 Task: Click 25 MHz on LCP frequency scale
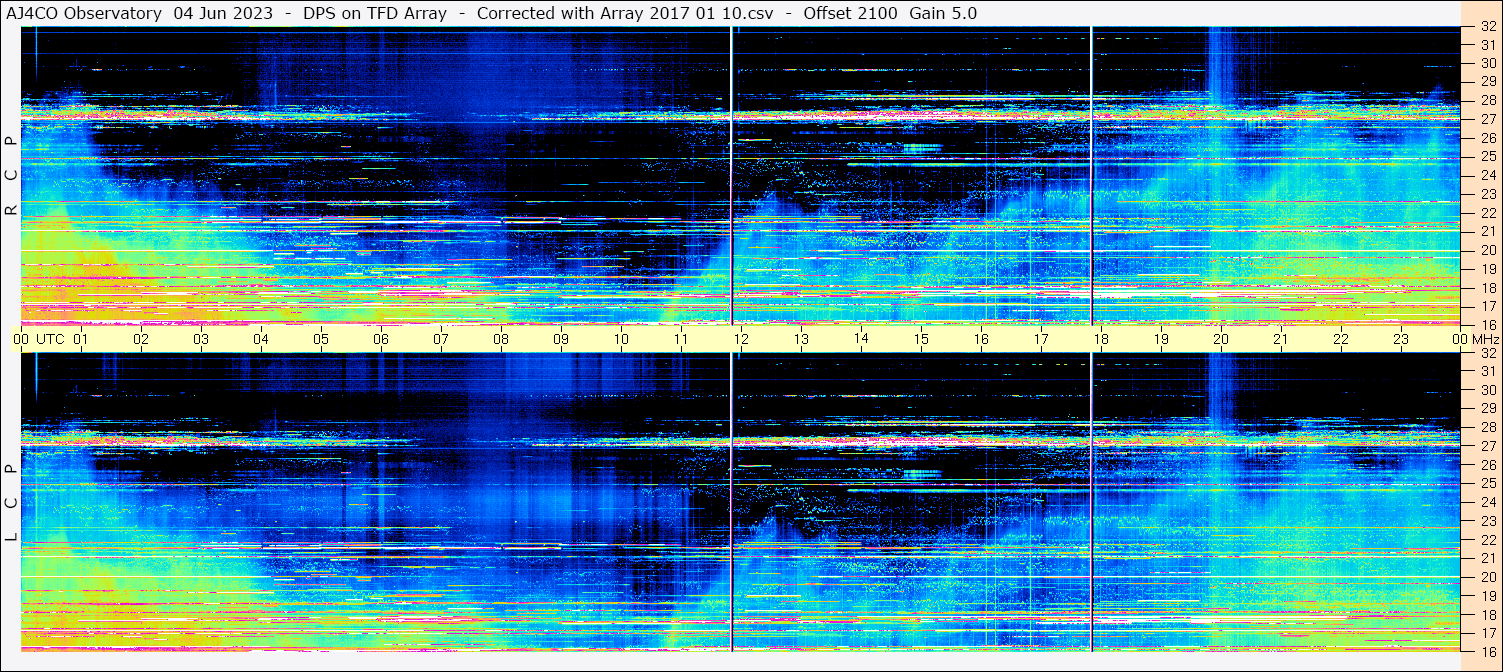click(x=1487, y=484)
